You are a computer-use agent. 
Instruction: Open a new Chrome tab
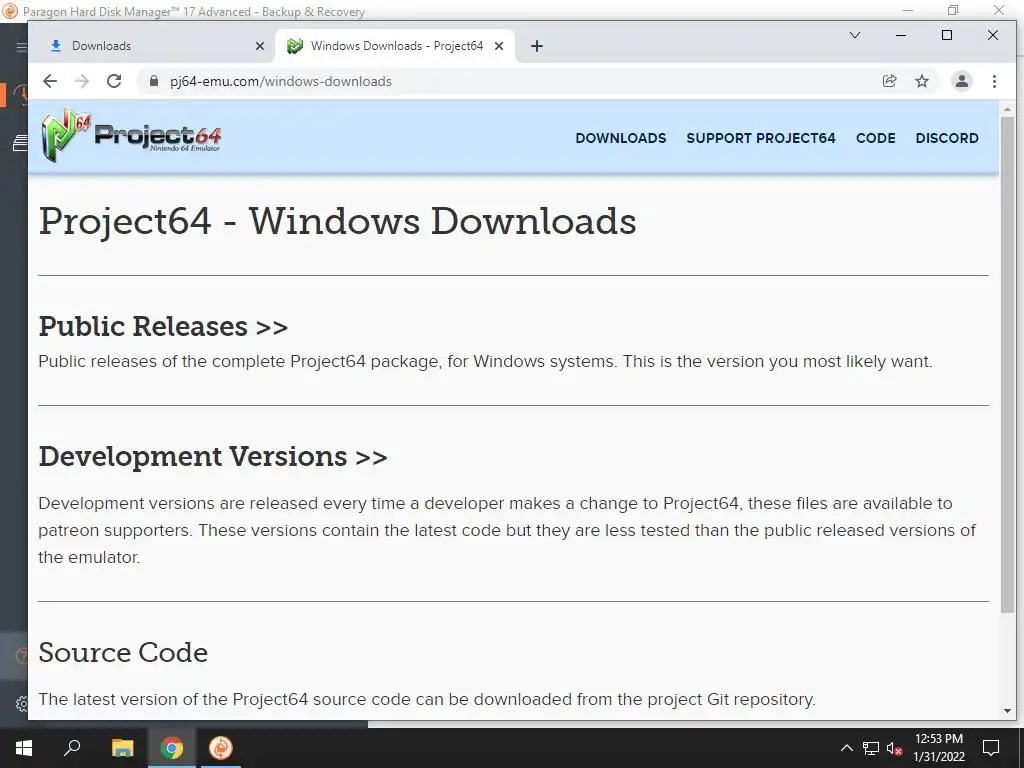pos(537,46)
